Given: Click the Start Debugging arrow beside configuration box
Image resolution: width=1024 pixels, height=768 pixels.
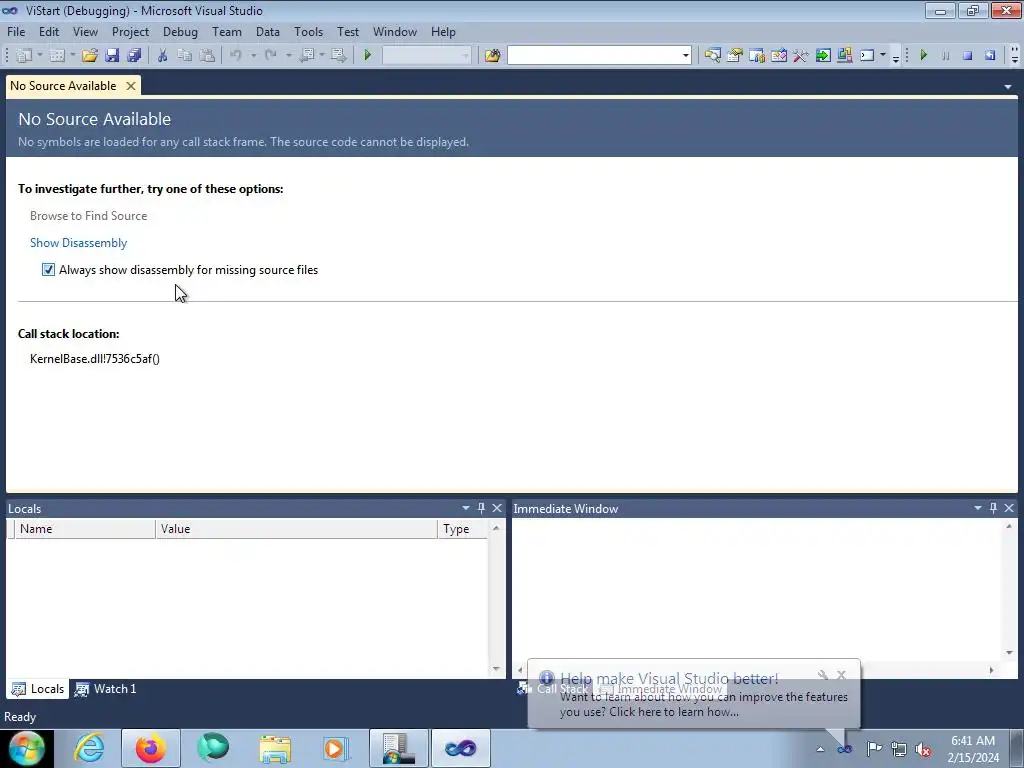Looking at the screenshot, I should click(368, 56).
